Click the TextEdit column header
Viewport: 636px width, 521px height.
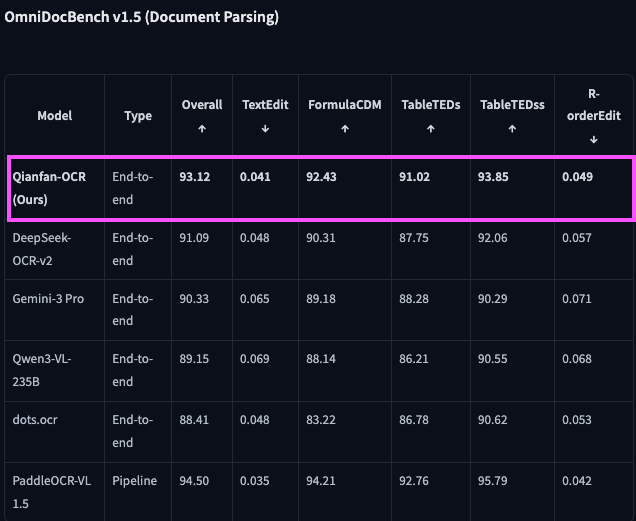pos(265,116)
